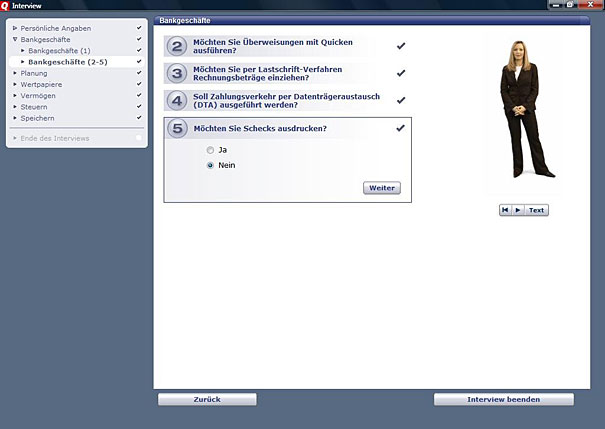
Task: Click the camera screenshot icon in title bar
Action: point(569,5)
